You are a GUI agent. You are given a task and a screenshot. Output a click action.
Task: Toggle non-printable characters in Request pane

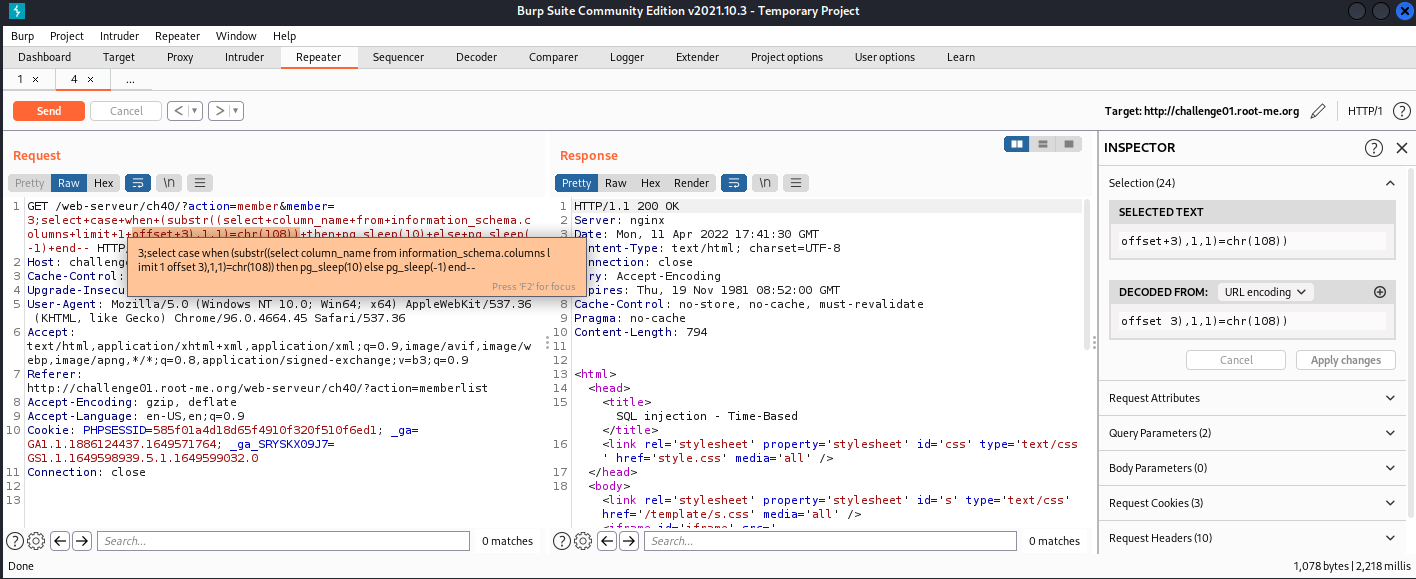pos(169,183)
